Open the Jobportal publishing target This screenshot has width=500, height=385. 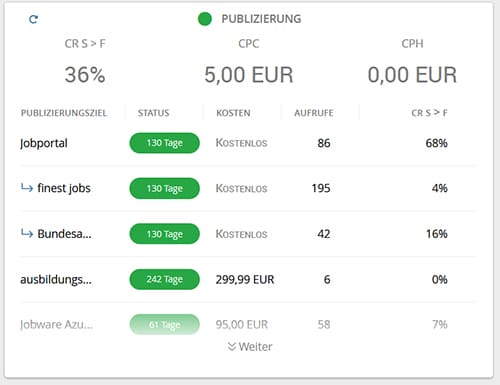[x=44, y=143]
